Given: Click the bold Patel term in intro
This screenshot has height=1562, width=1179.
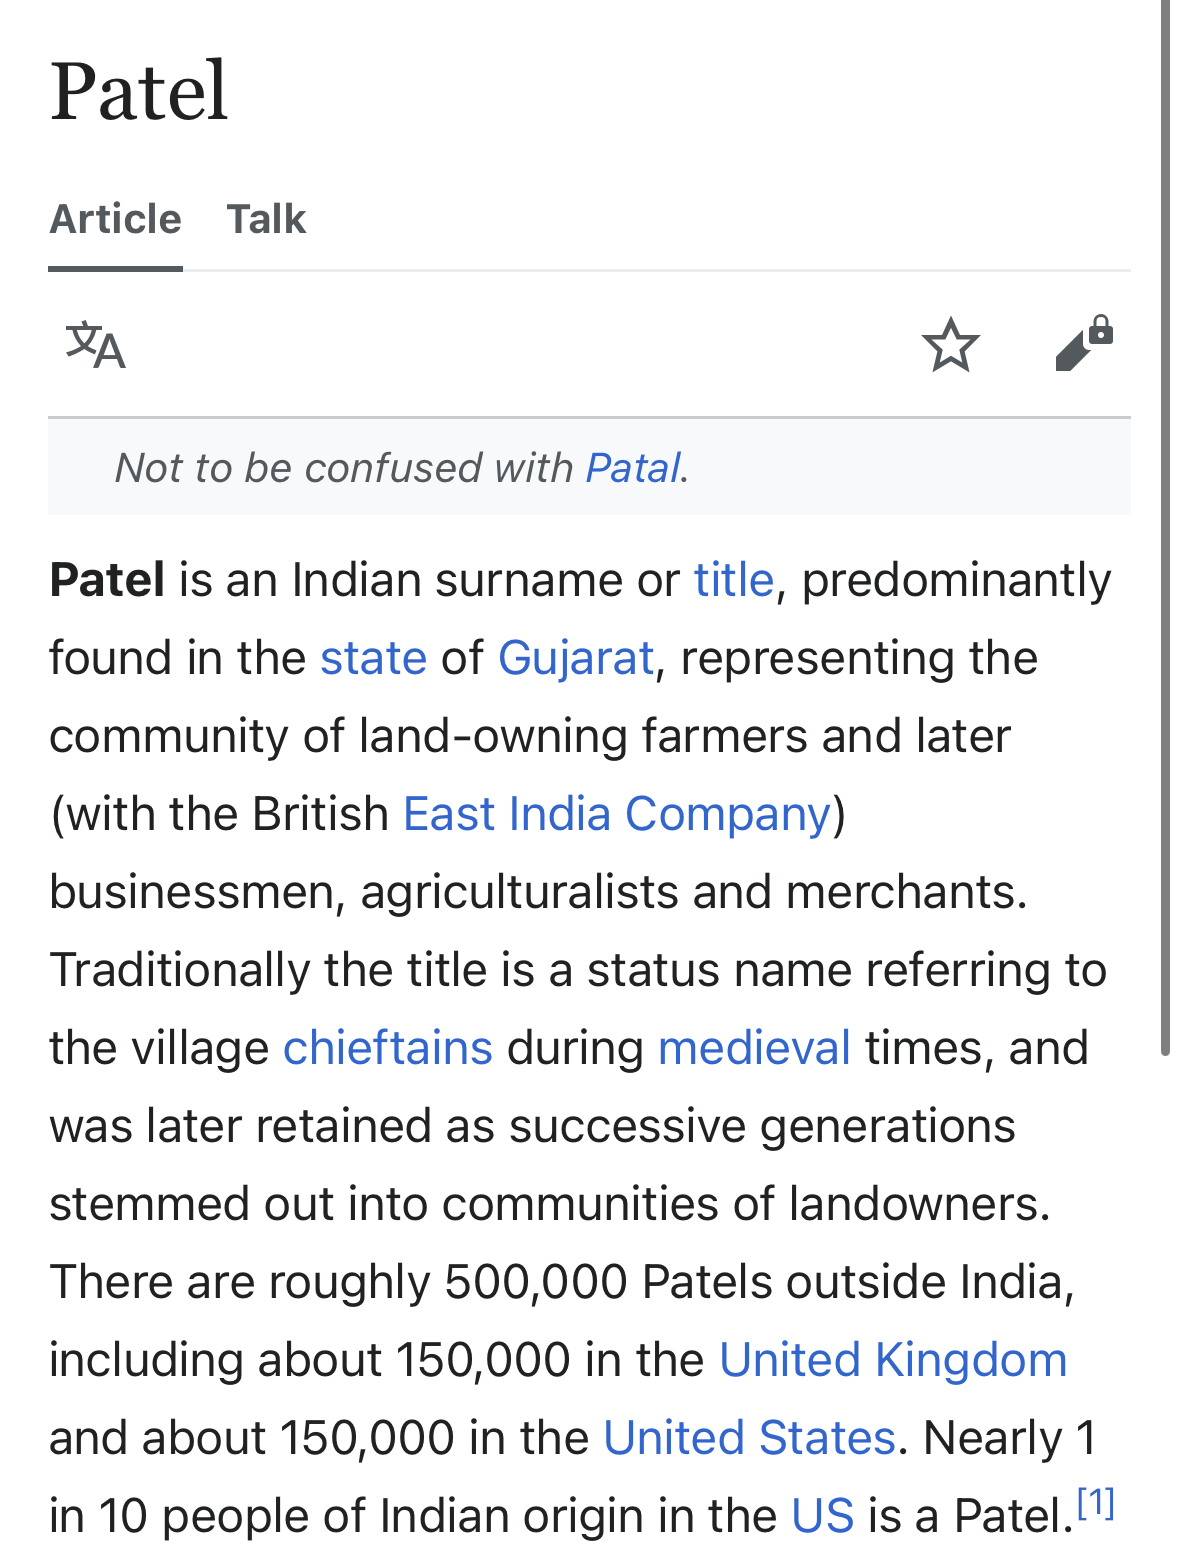Looking at the screenshot, I should click(107, 580).
